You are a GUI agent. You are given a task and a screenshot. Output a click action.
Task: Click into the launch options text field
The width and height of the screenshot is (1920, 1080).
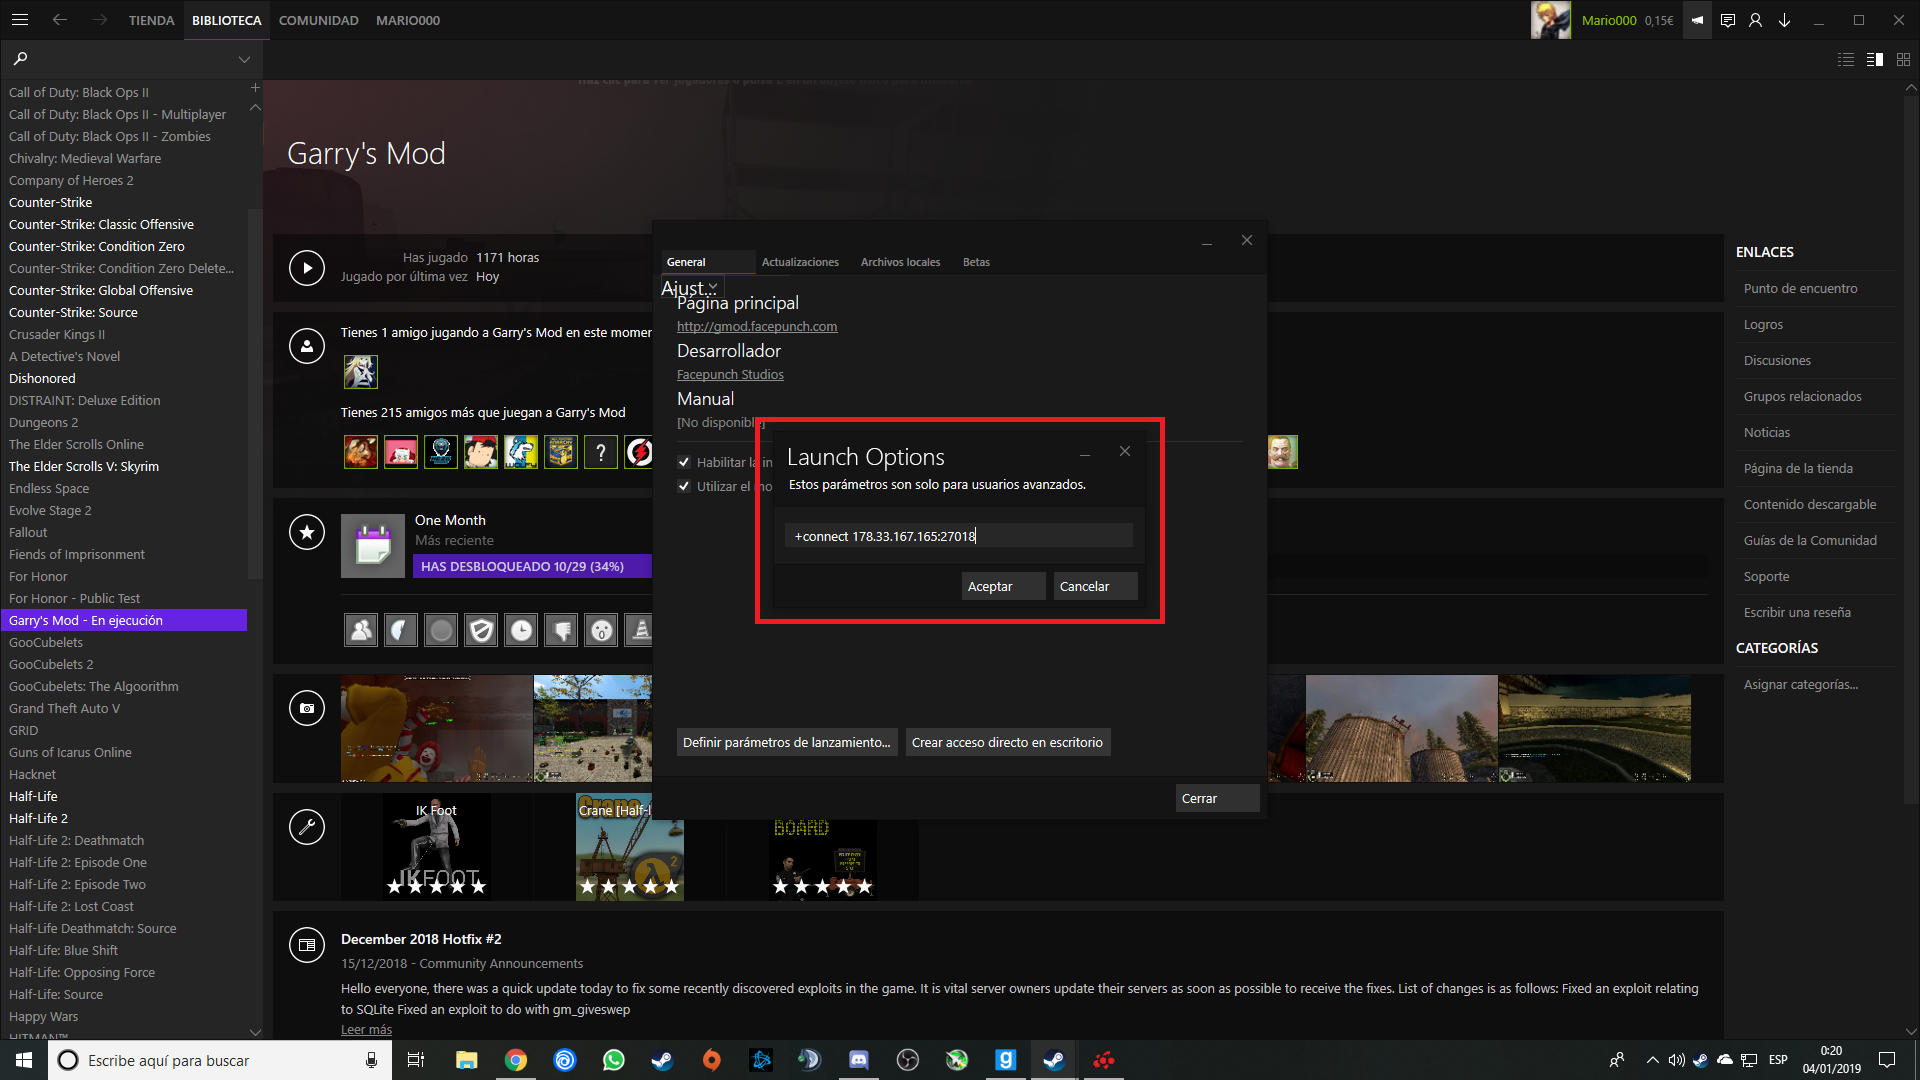(958, 536)
